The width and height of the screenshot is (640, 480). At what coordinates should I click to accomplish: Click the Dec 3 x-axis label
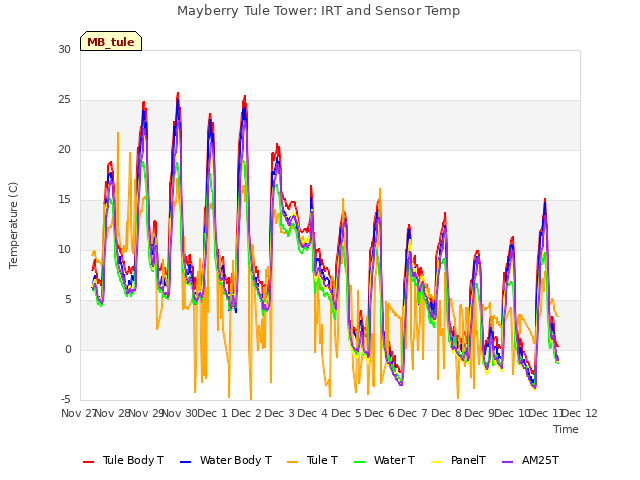click(x=279, y=413)
